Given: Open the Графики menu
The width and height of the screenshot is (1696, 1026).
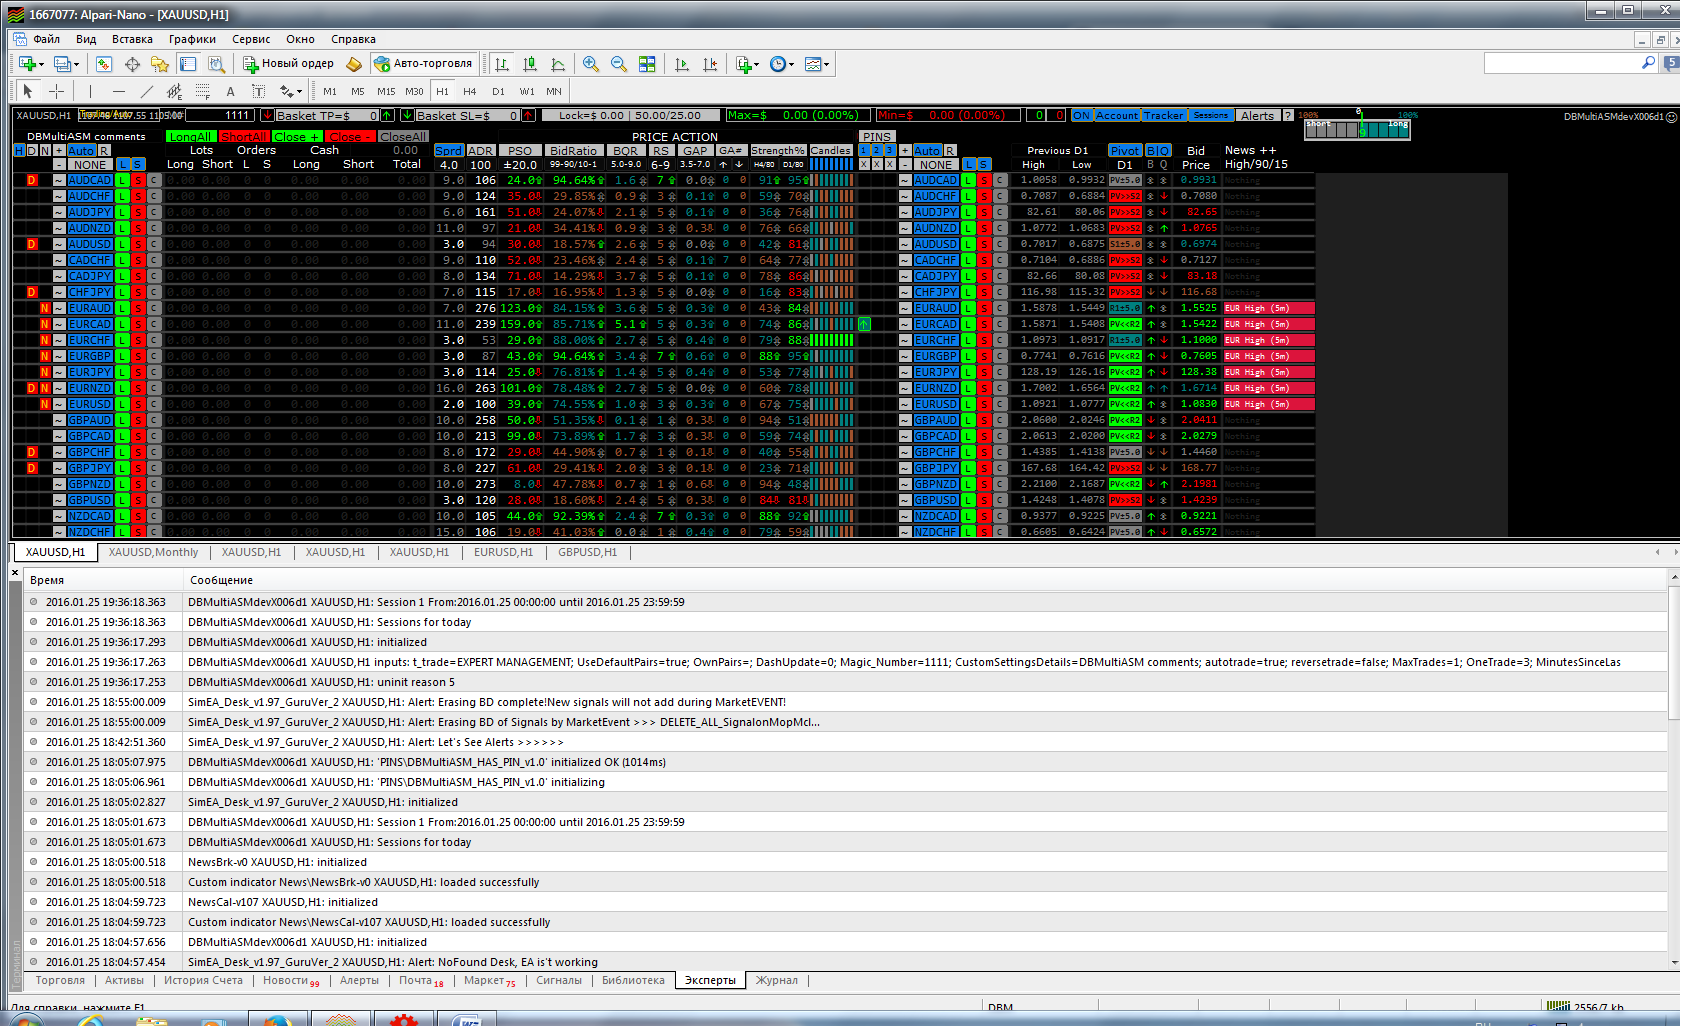Looking at the screenshot, I should click(x=192, y=39).
